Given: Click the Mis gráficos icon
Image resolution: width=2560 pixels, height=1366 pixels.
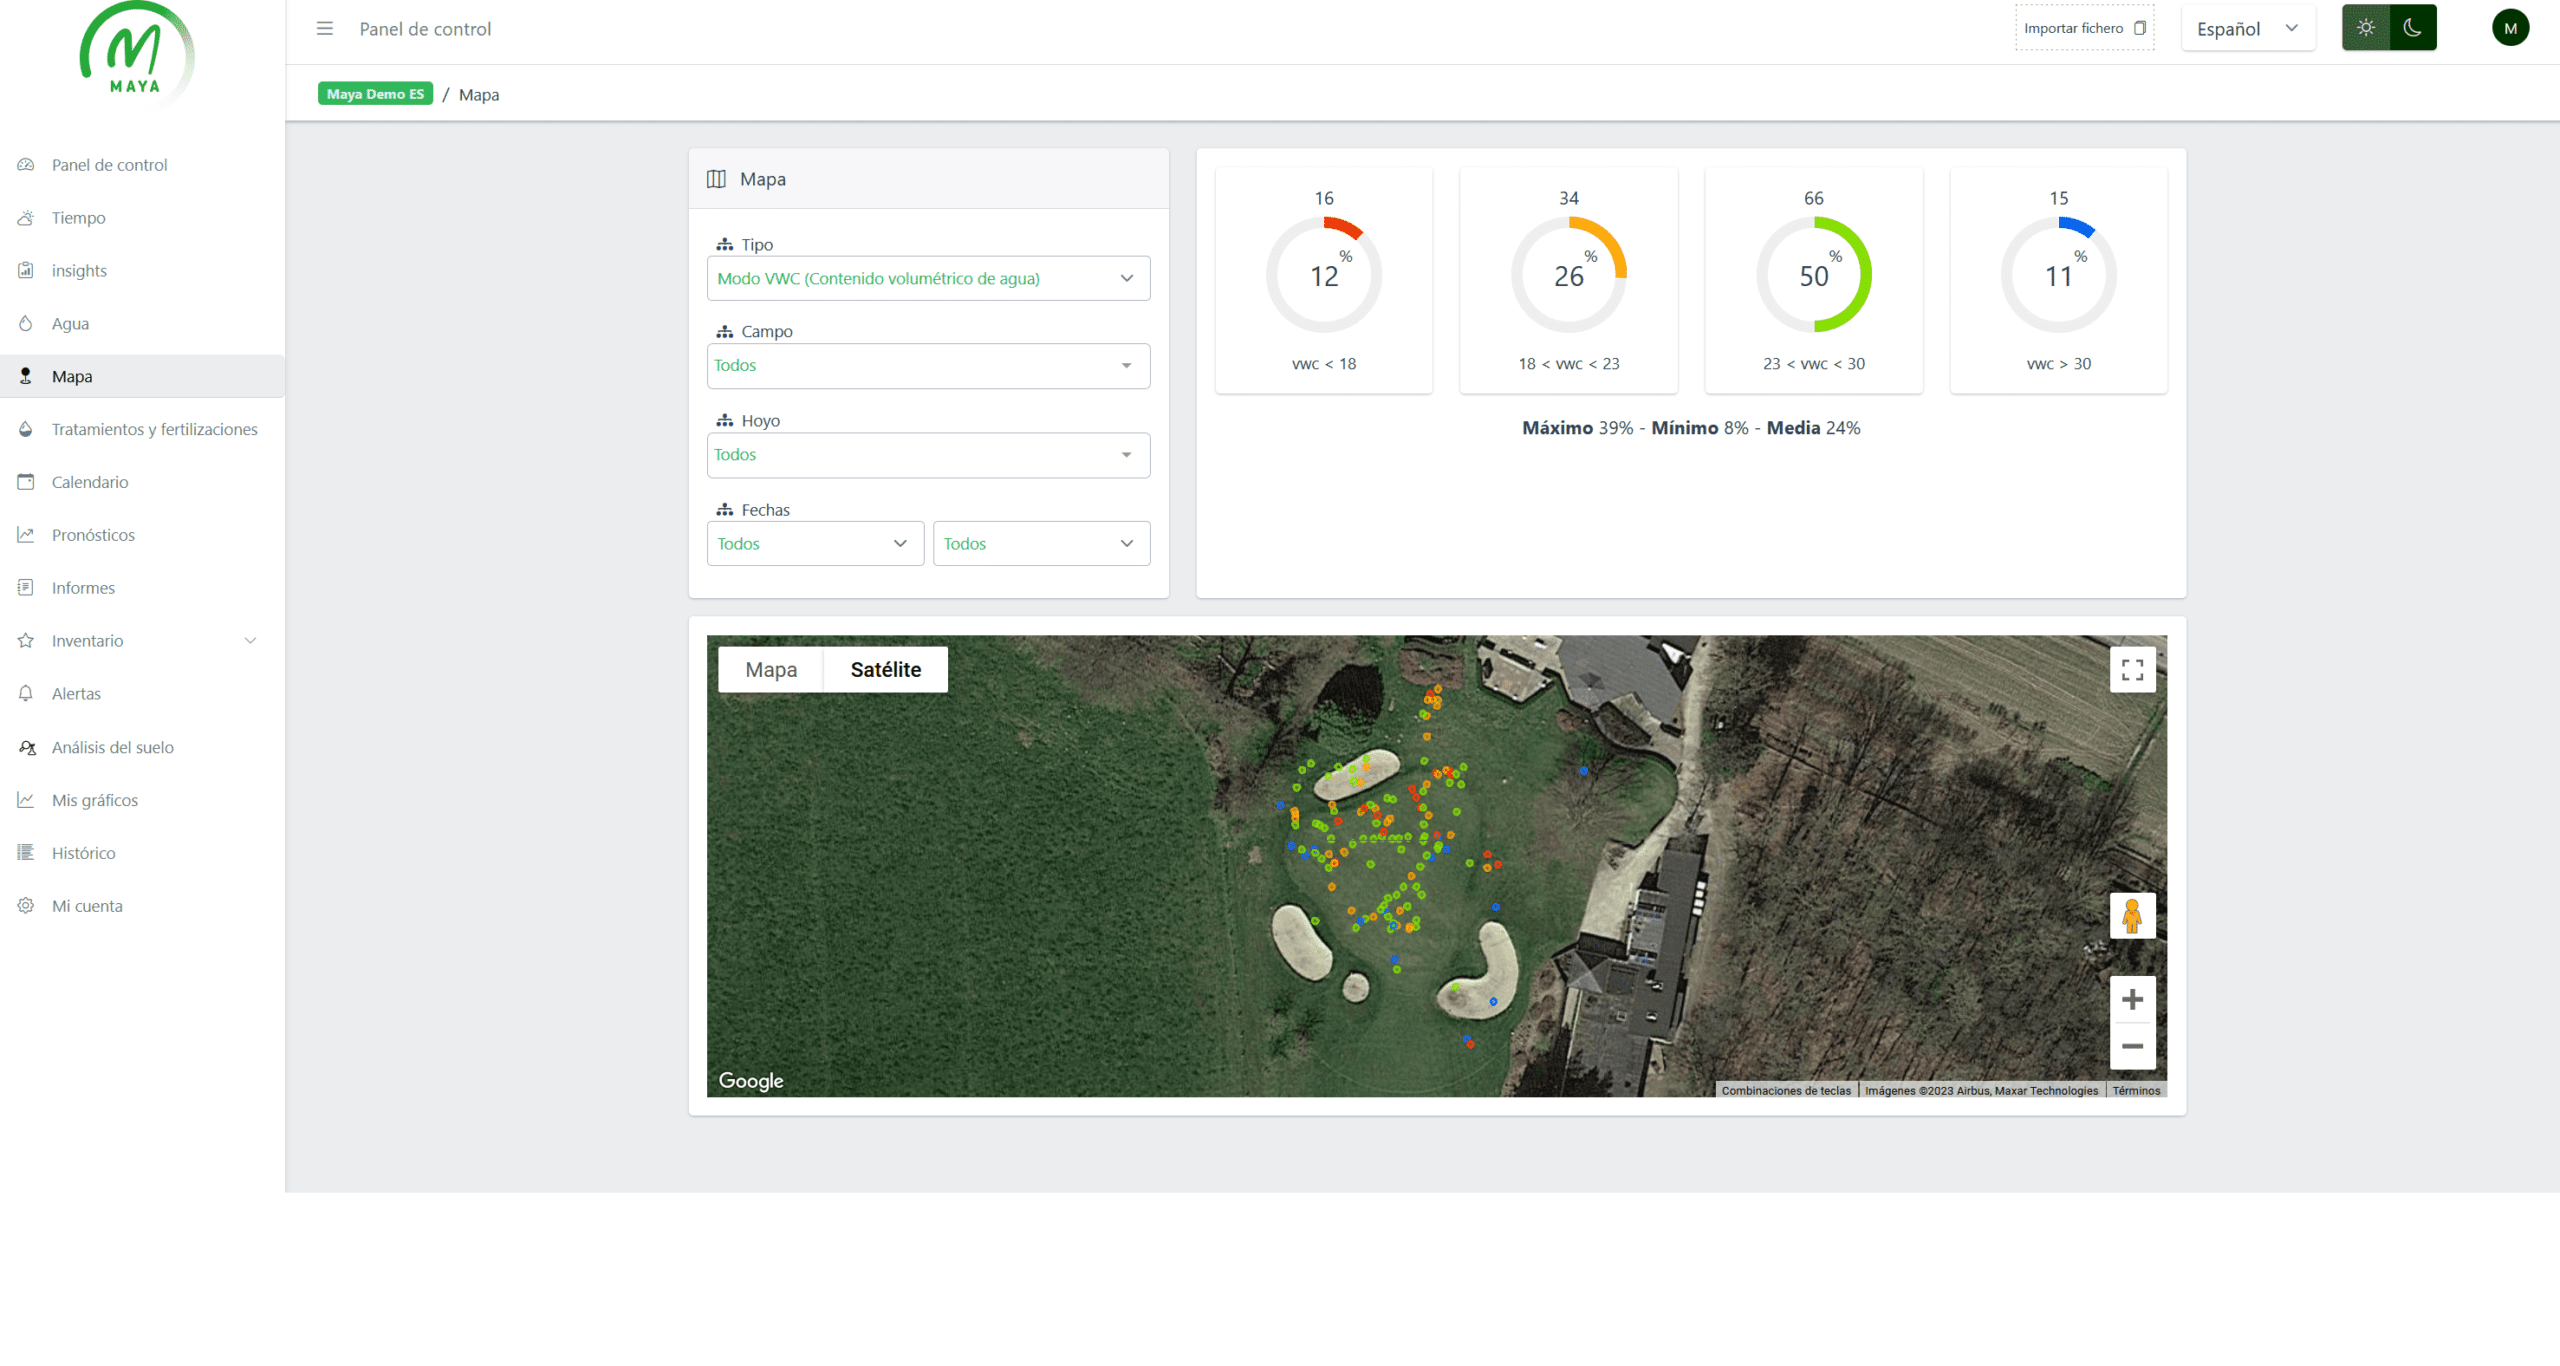Looking at the screenshot, I should [26, 801].
